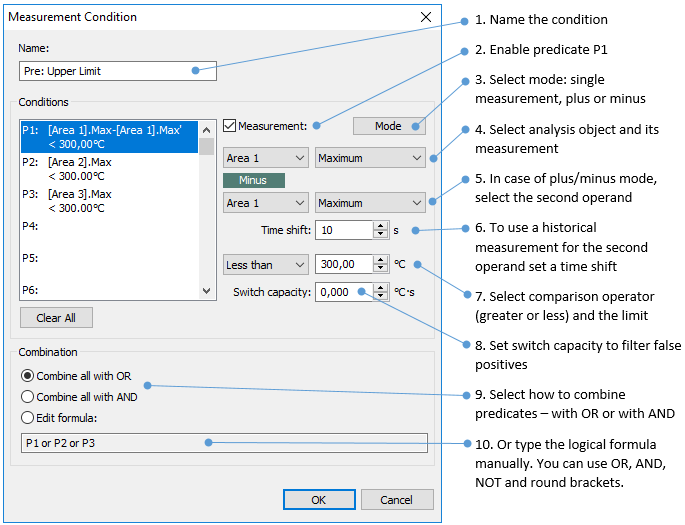Viewport: 685px width, 525px height.
Task: Click the conditions list scroll up arrow
Action: [x=207, y=130]
